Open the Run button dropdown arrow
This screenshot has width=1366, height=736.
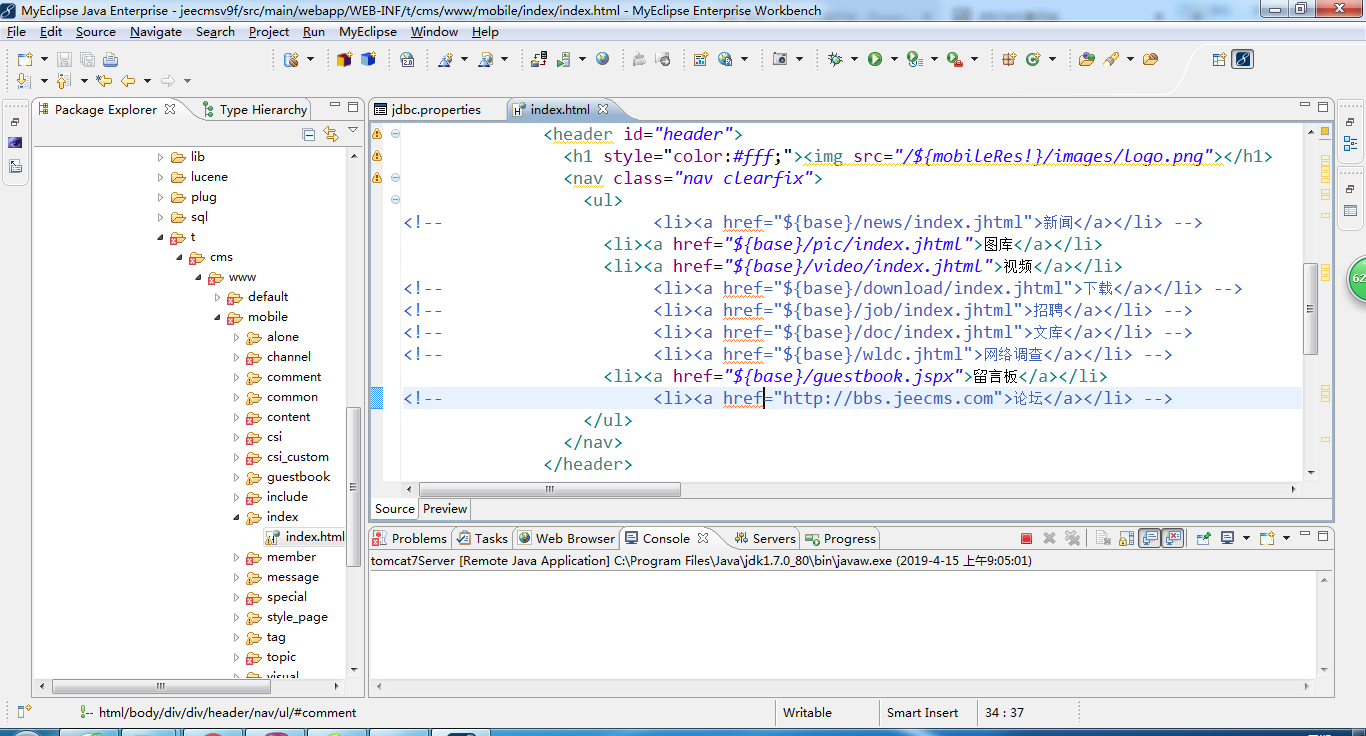[893, 60]
